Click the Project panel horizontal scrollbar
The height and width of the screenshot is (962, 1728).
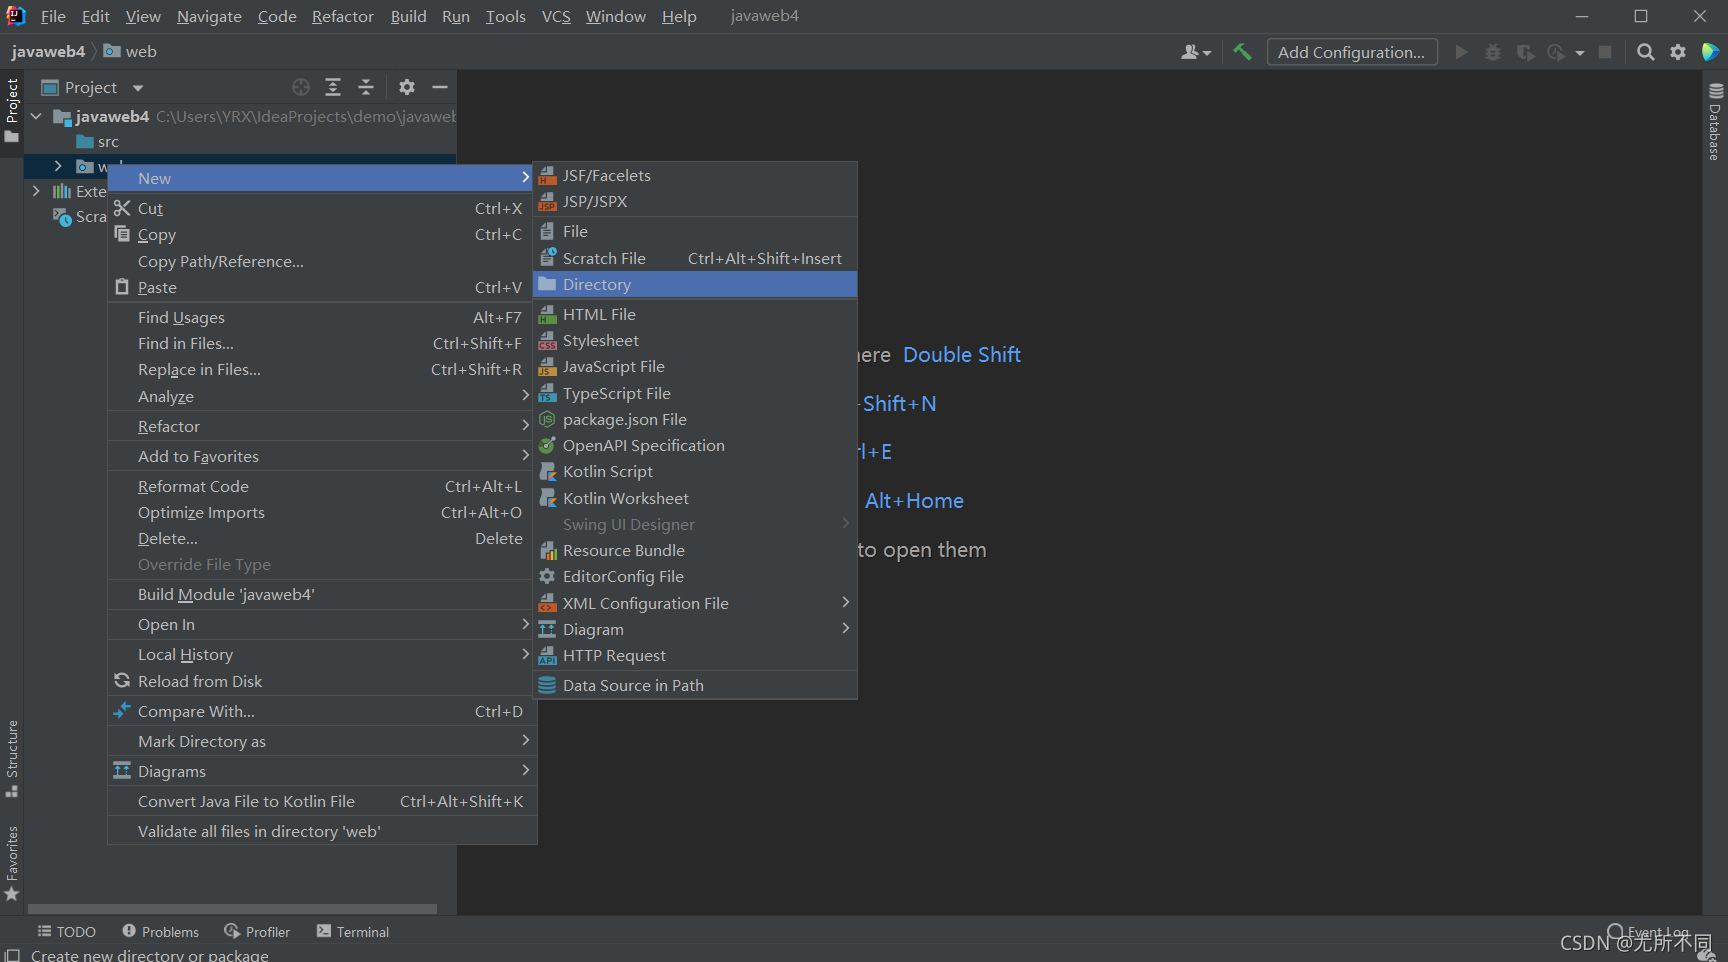(x=232, y=909)
